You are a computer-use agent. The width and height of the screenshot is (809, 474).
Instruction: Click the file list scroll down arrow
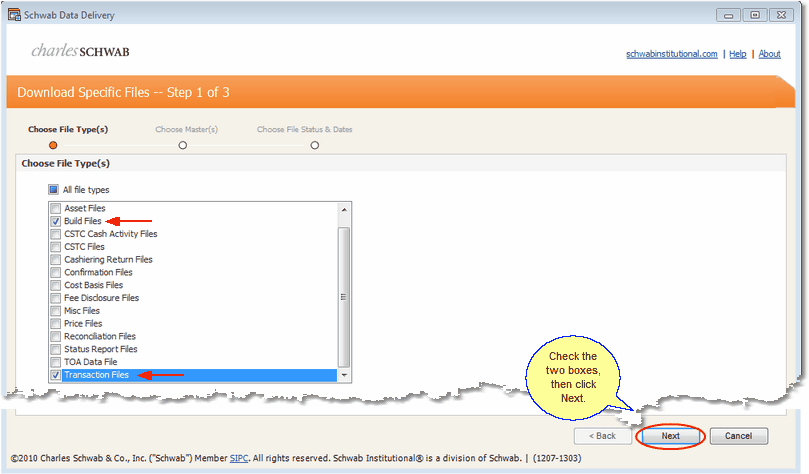344,375
